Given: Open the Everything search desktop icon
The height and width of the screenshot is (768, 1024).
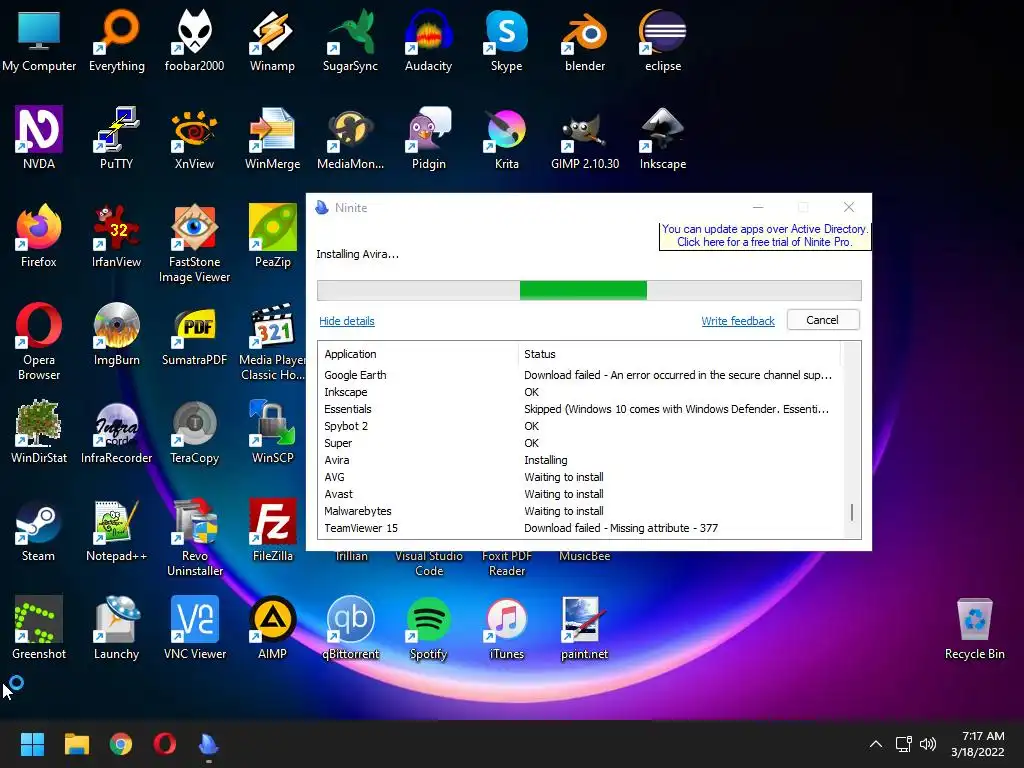Looking at the screenshot, I should click(116, 39).
